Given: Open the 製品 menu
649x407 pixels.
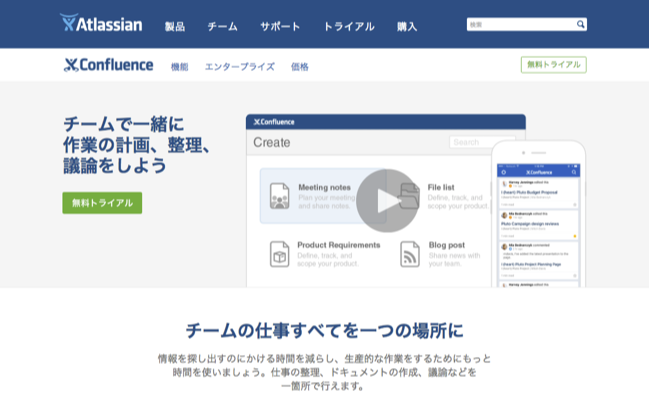Looking at the screenshot, I should pos(175,26).
